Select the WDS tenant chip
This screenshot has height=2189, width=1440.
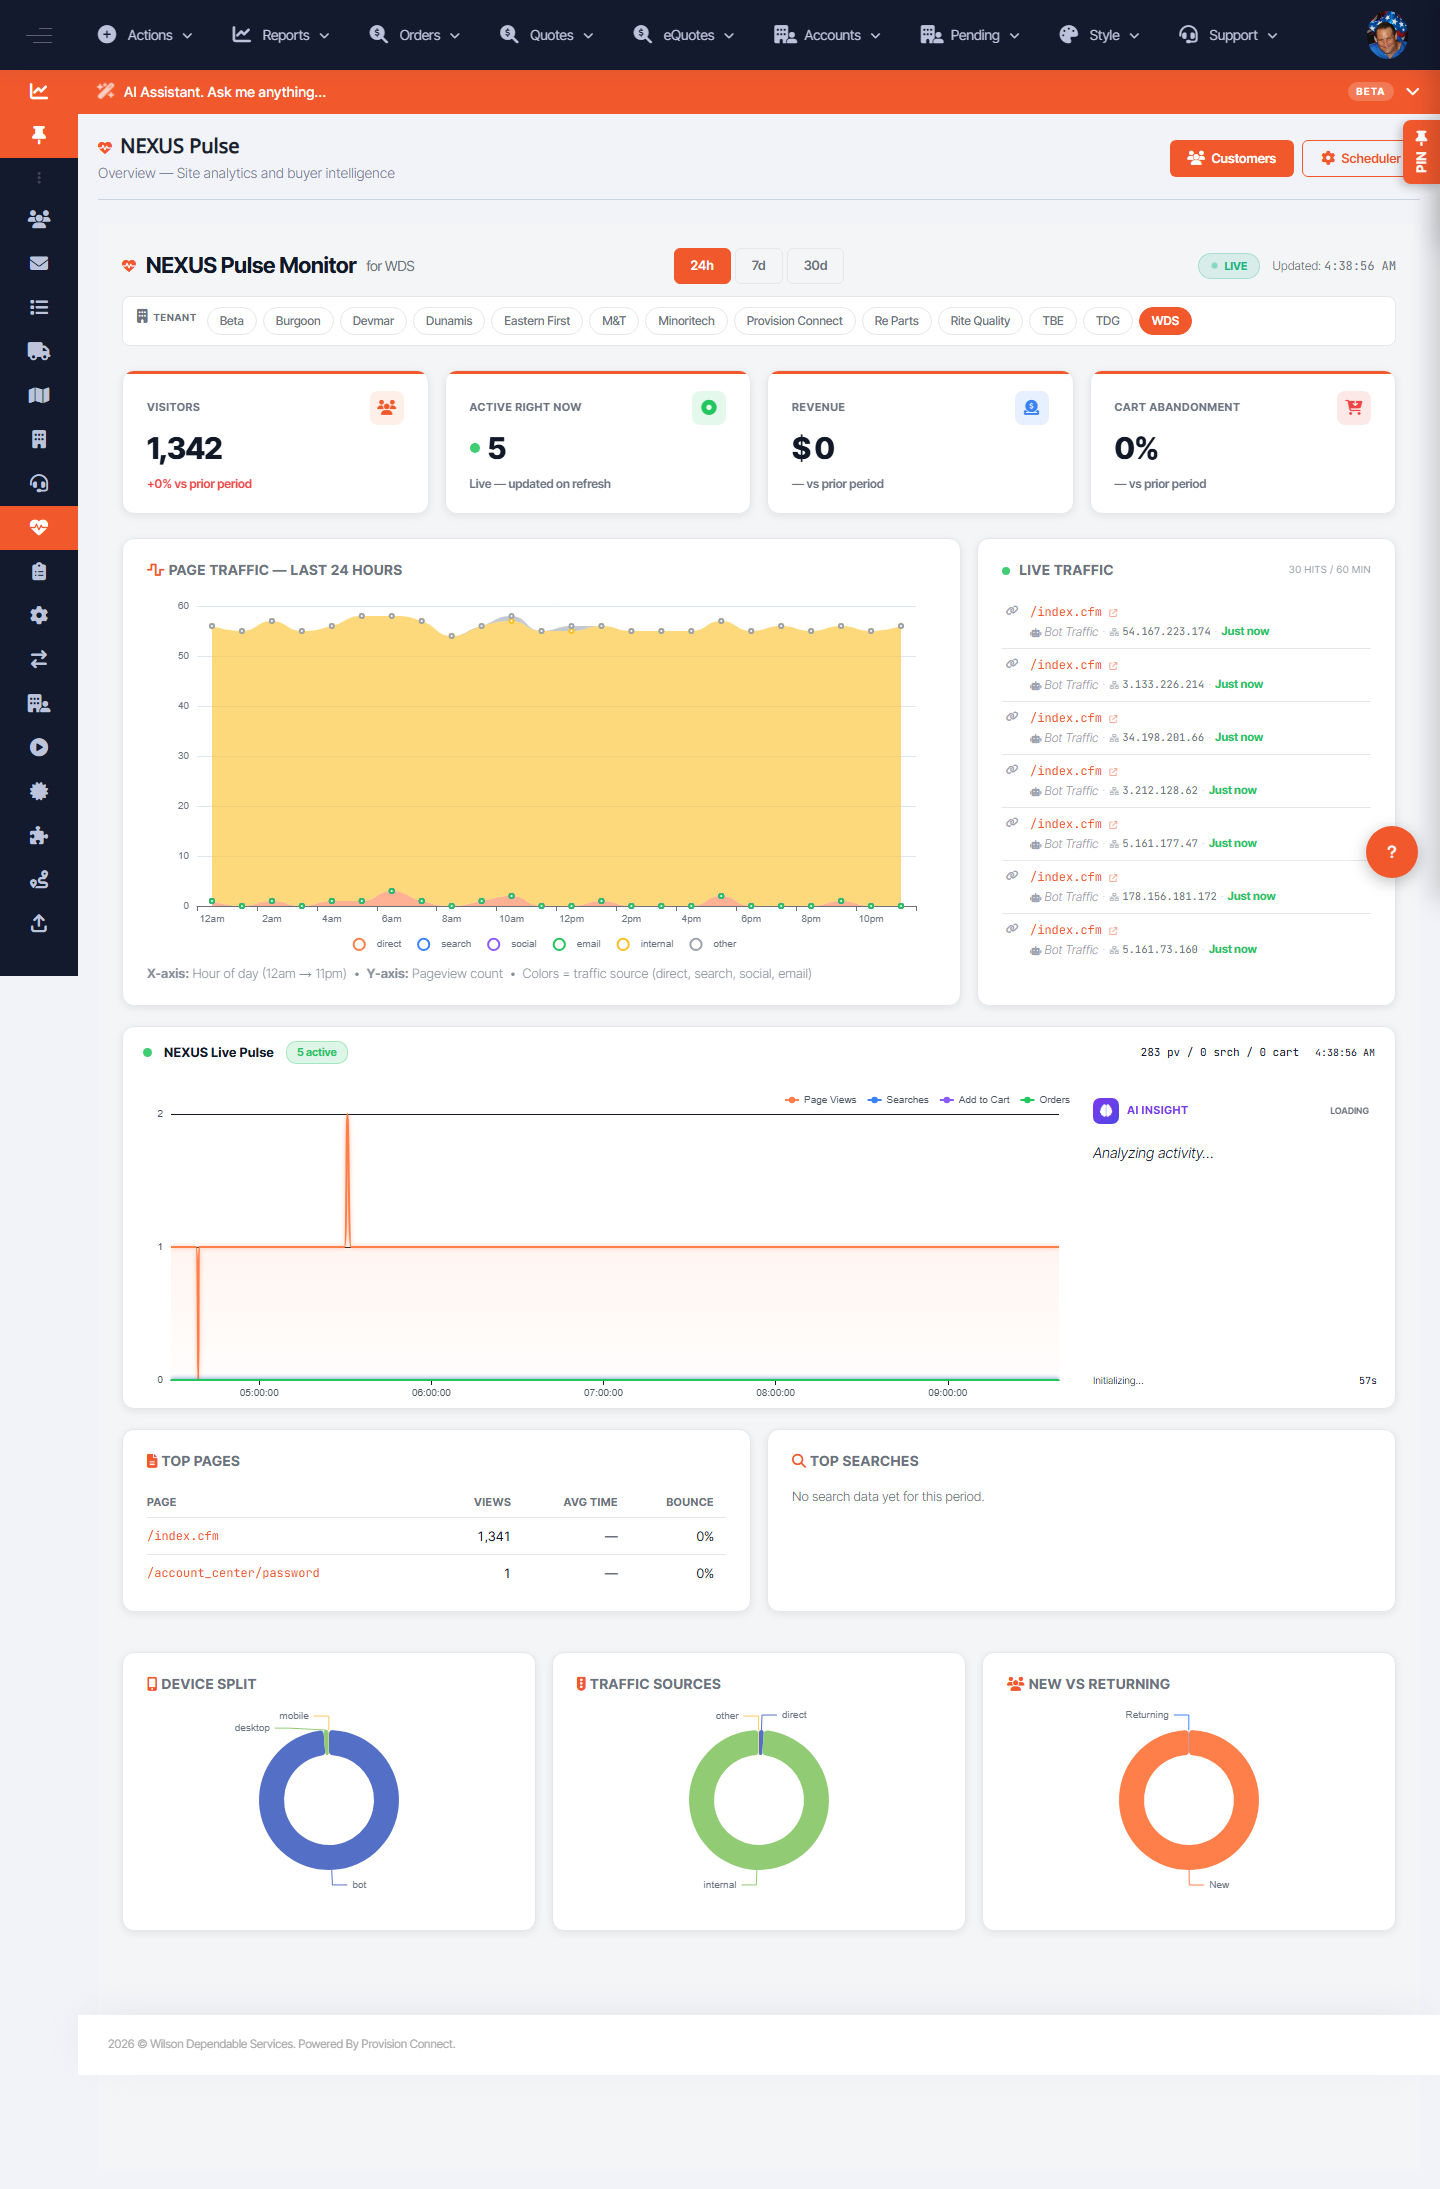[1165, 321]
